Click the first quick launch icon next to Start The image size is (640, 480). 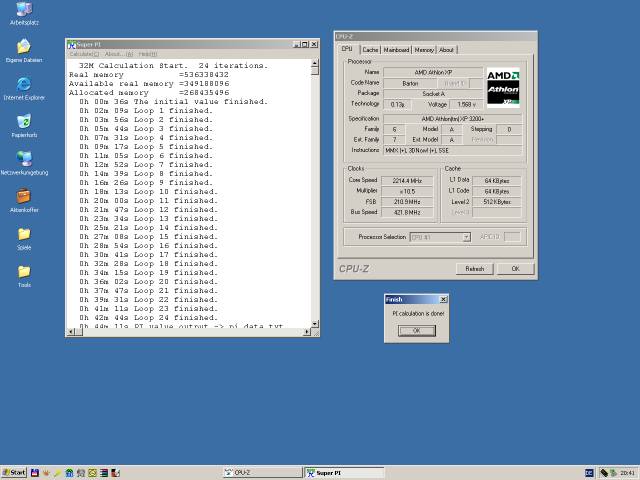tap(35, 473)
